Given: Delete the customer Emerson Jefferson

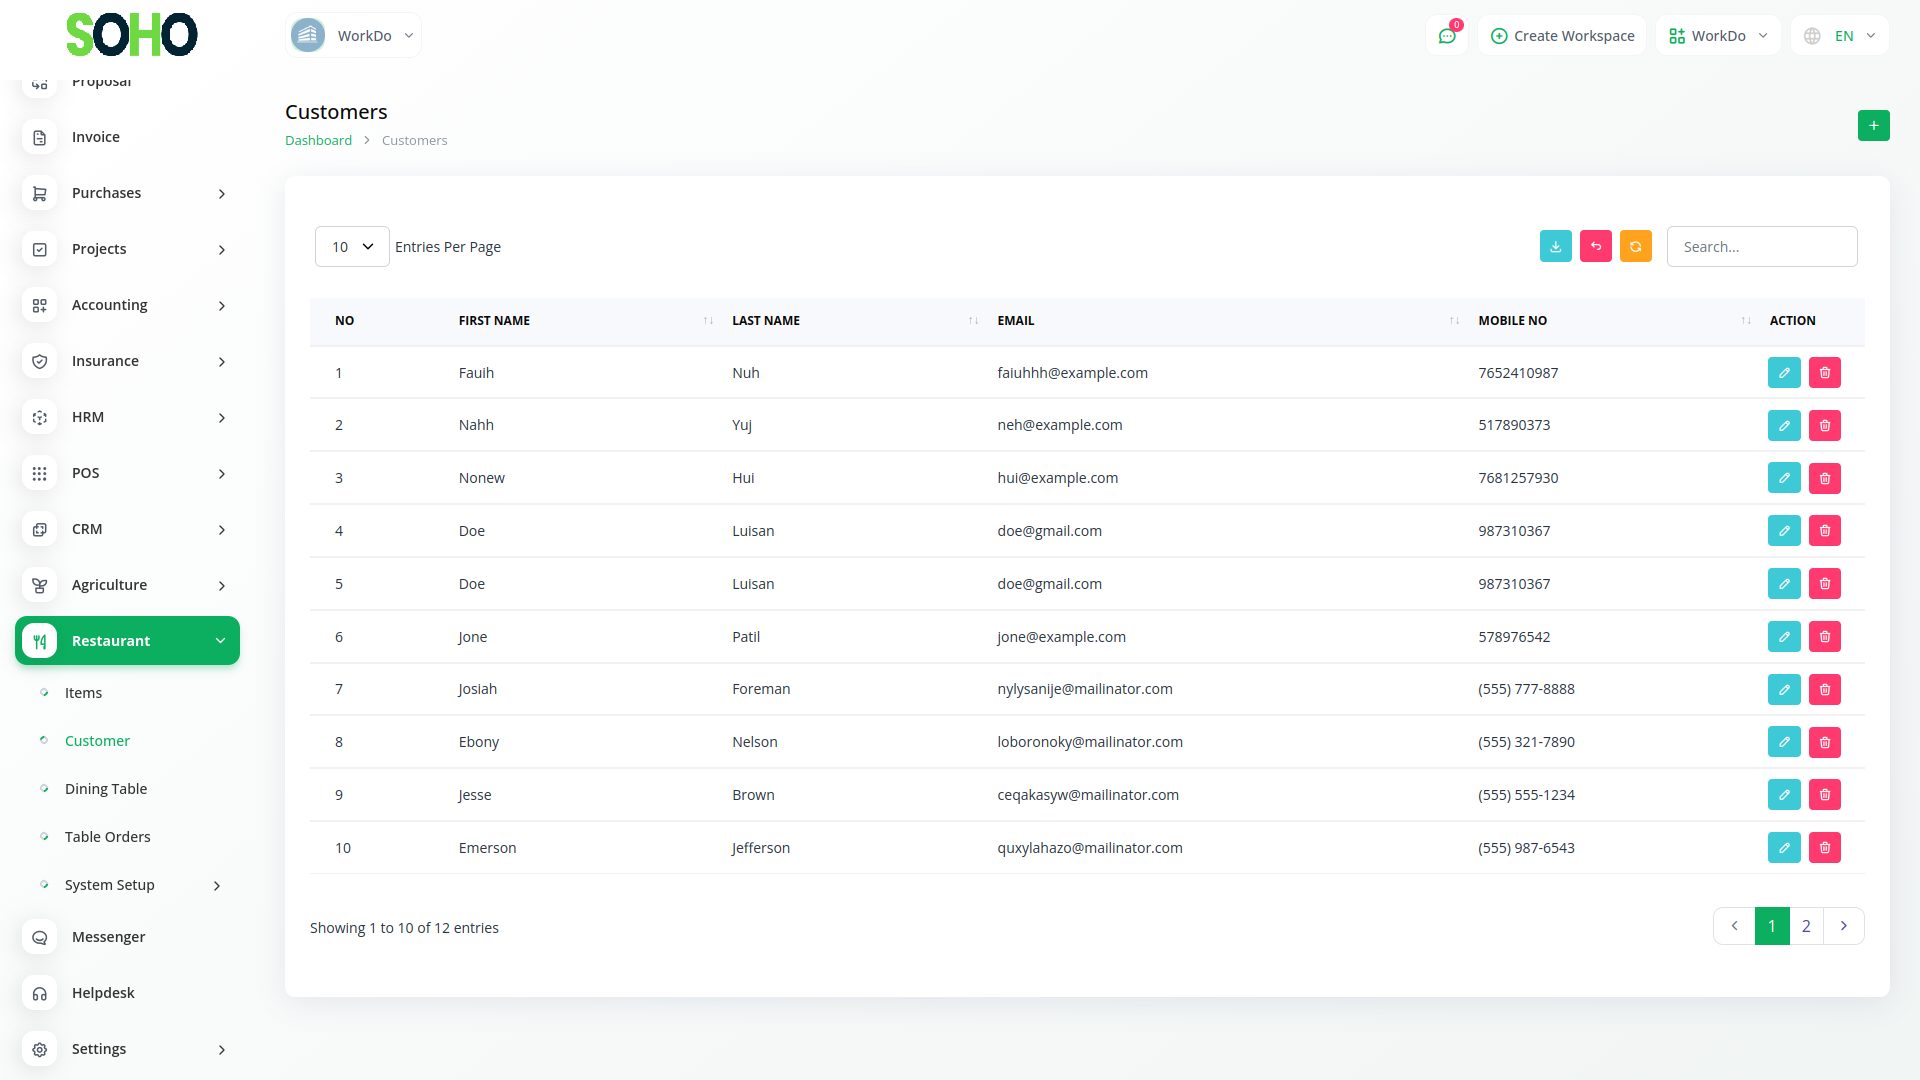Looking at the screenshot, I should tap(1824, 848).
